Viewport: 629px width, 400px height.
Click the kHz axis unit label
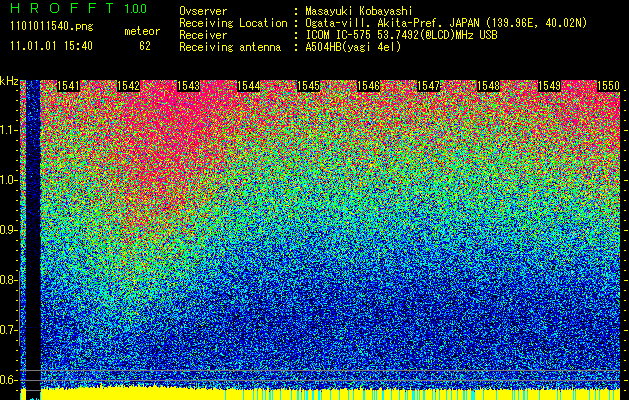9,81
